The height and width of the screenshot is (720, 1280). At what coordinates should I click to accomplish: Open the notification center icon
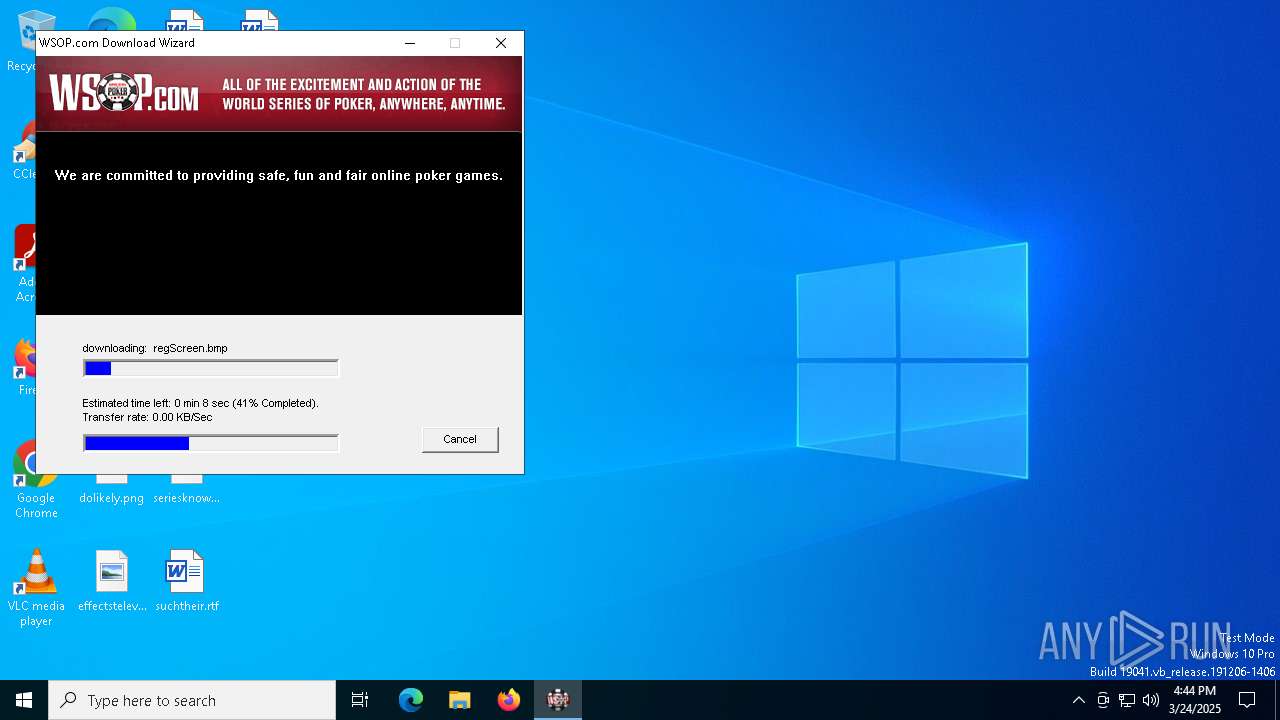click(1247, 700)
